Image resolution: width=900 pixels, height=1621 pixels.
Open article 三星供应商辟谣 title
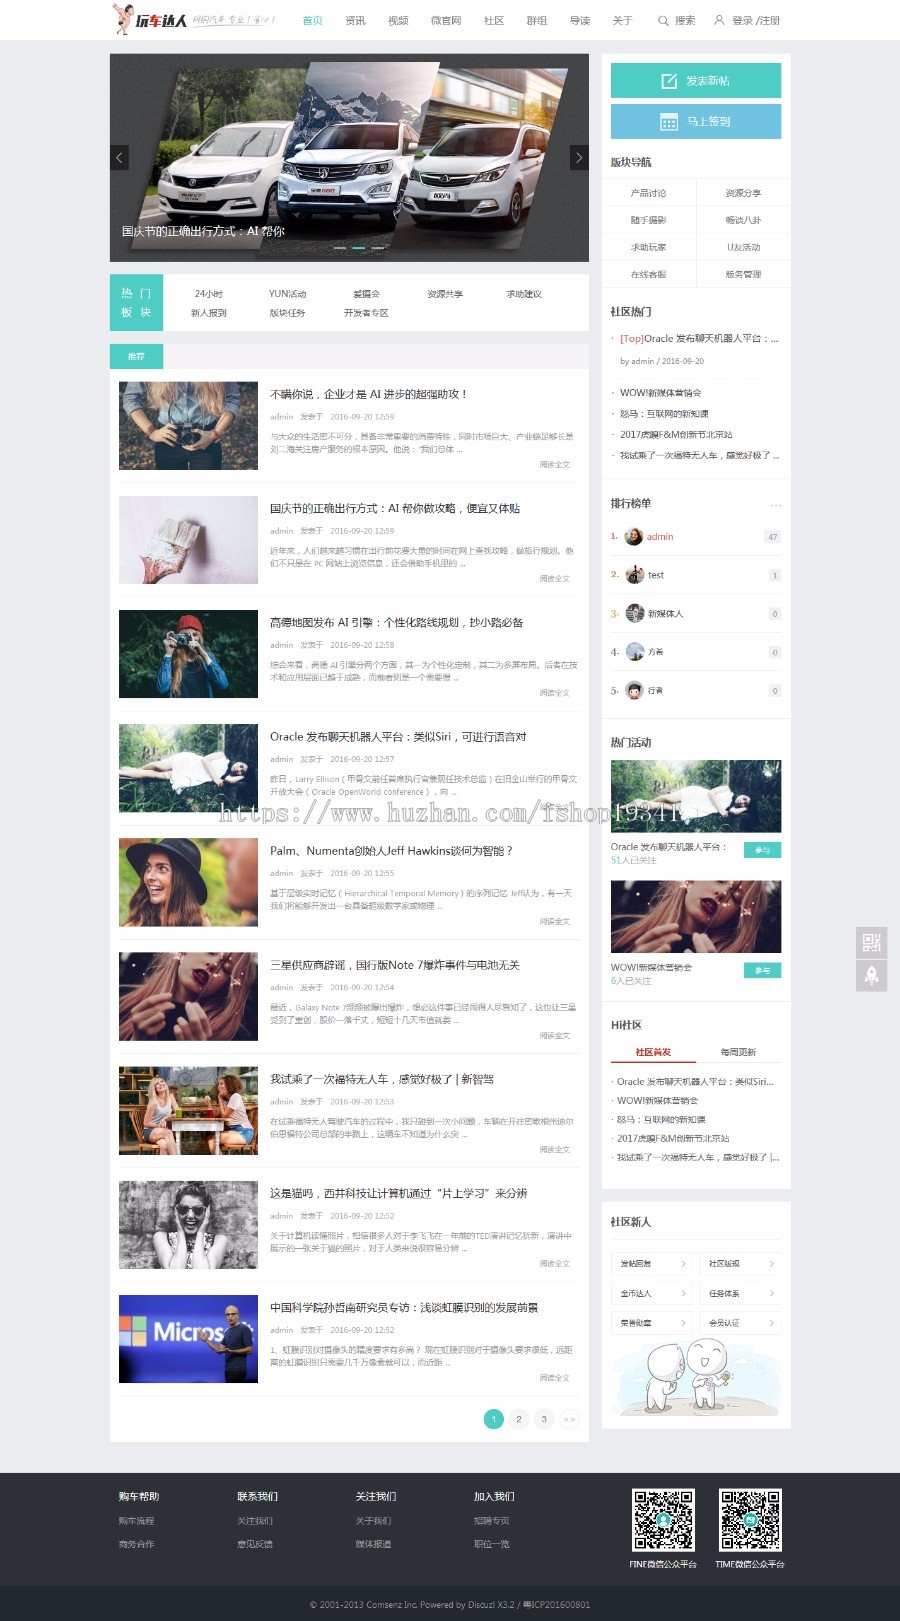(395, 965)
